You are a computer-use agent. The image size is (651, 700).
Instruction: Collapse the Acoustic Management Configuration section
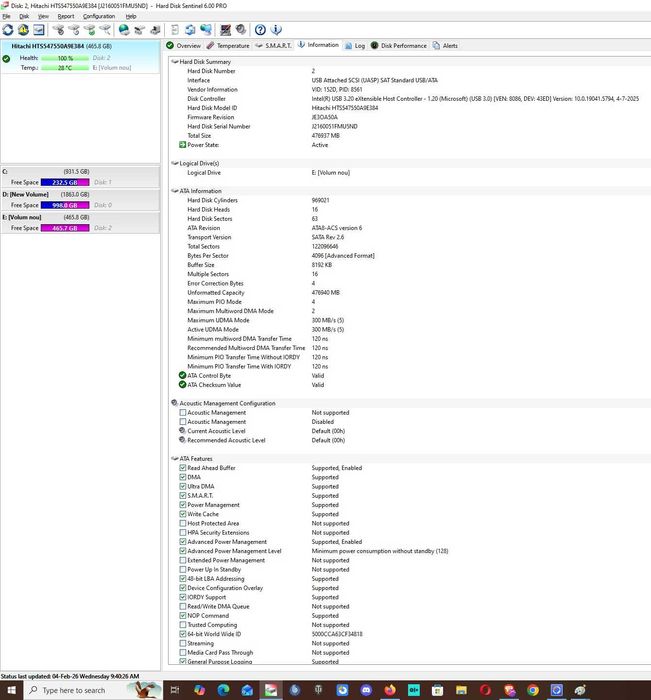[x=175, y=403]
